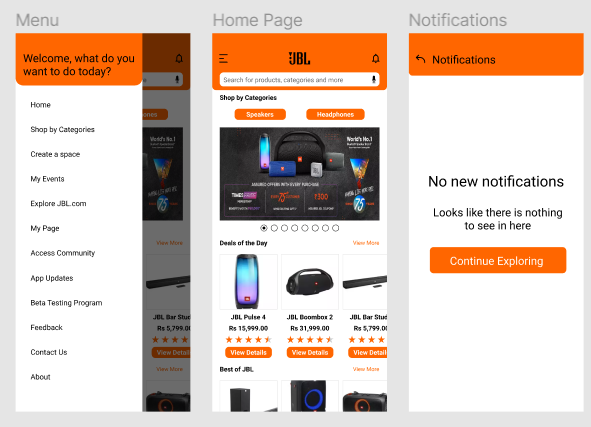Select the Speakers category button
This screenshot has width=591, height=427.
[x=260, y=114]
